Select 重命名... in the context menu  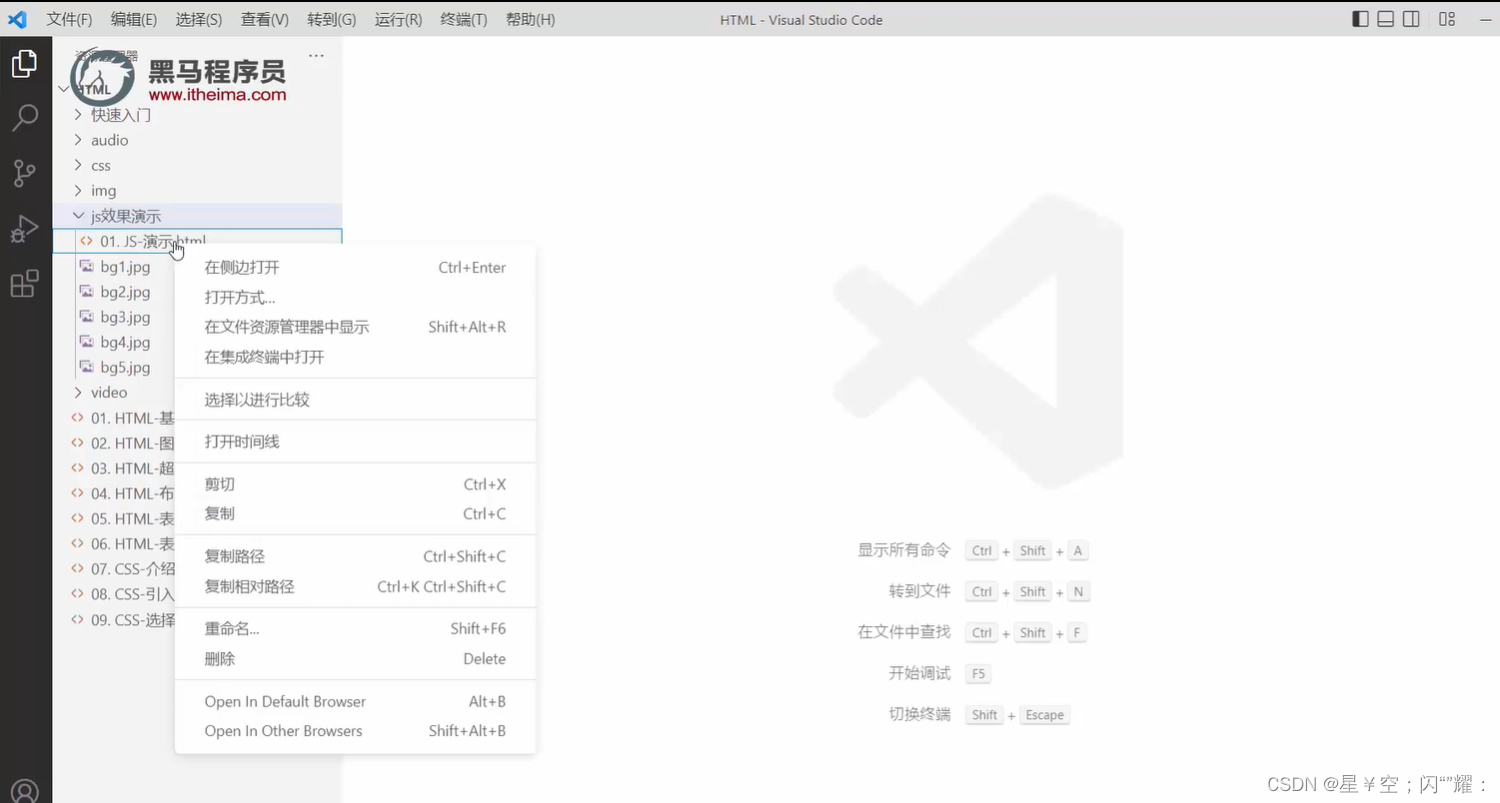(x=231, y=628)
